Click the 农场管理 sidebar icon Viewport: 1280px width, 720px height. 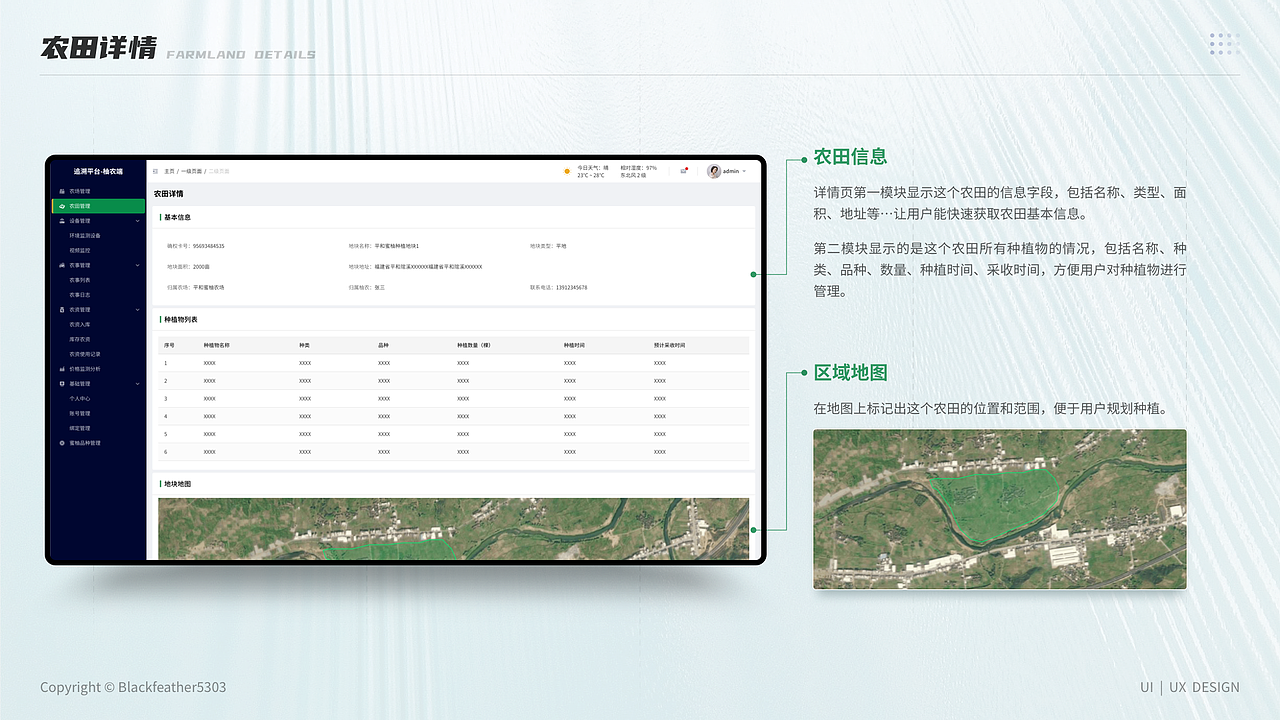tap(62, 191)
